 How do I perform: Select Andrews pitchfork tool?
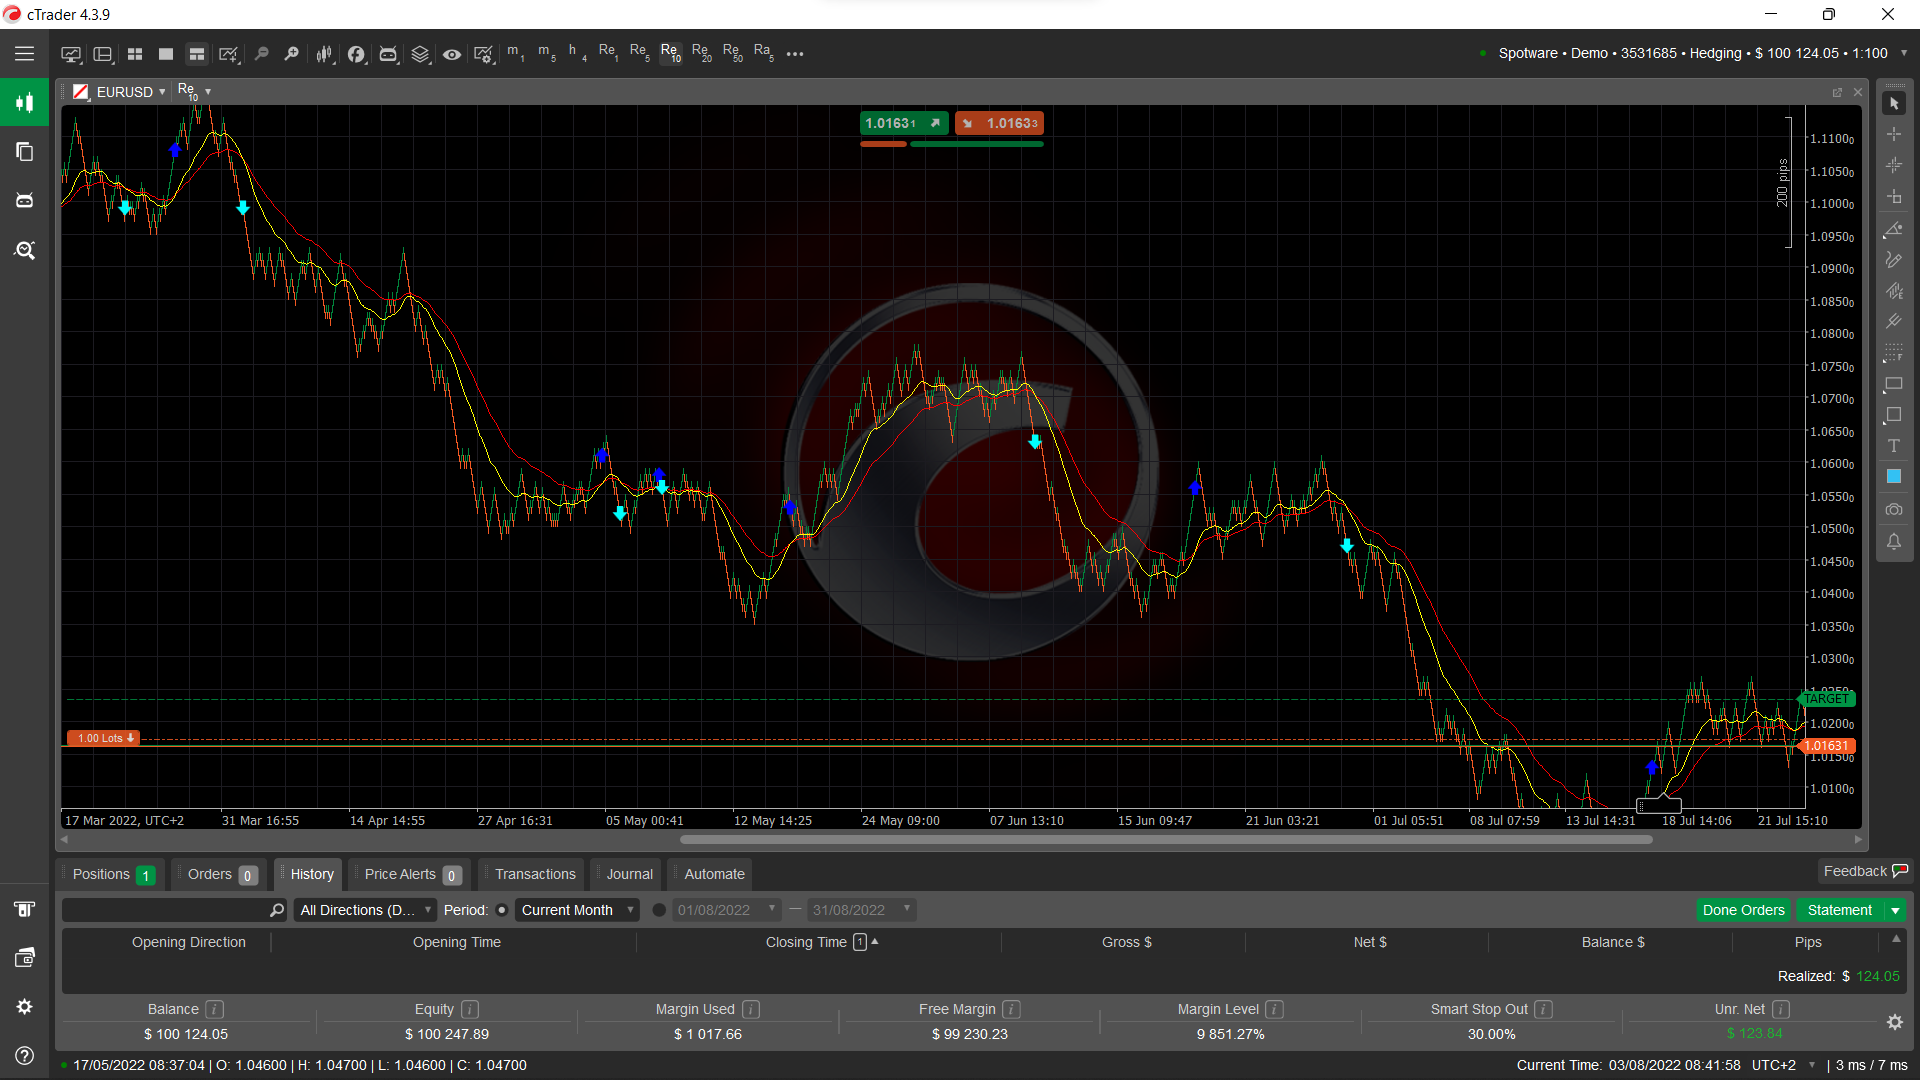coord(1894,322)
